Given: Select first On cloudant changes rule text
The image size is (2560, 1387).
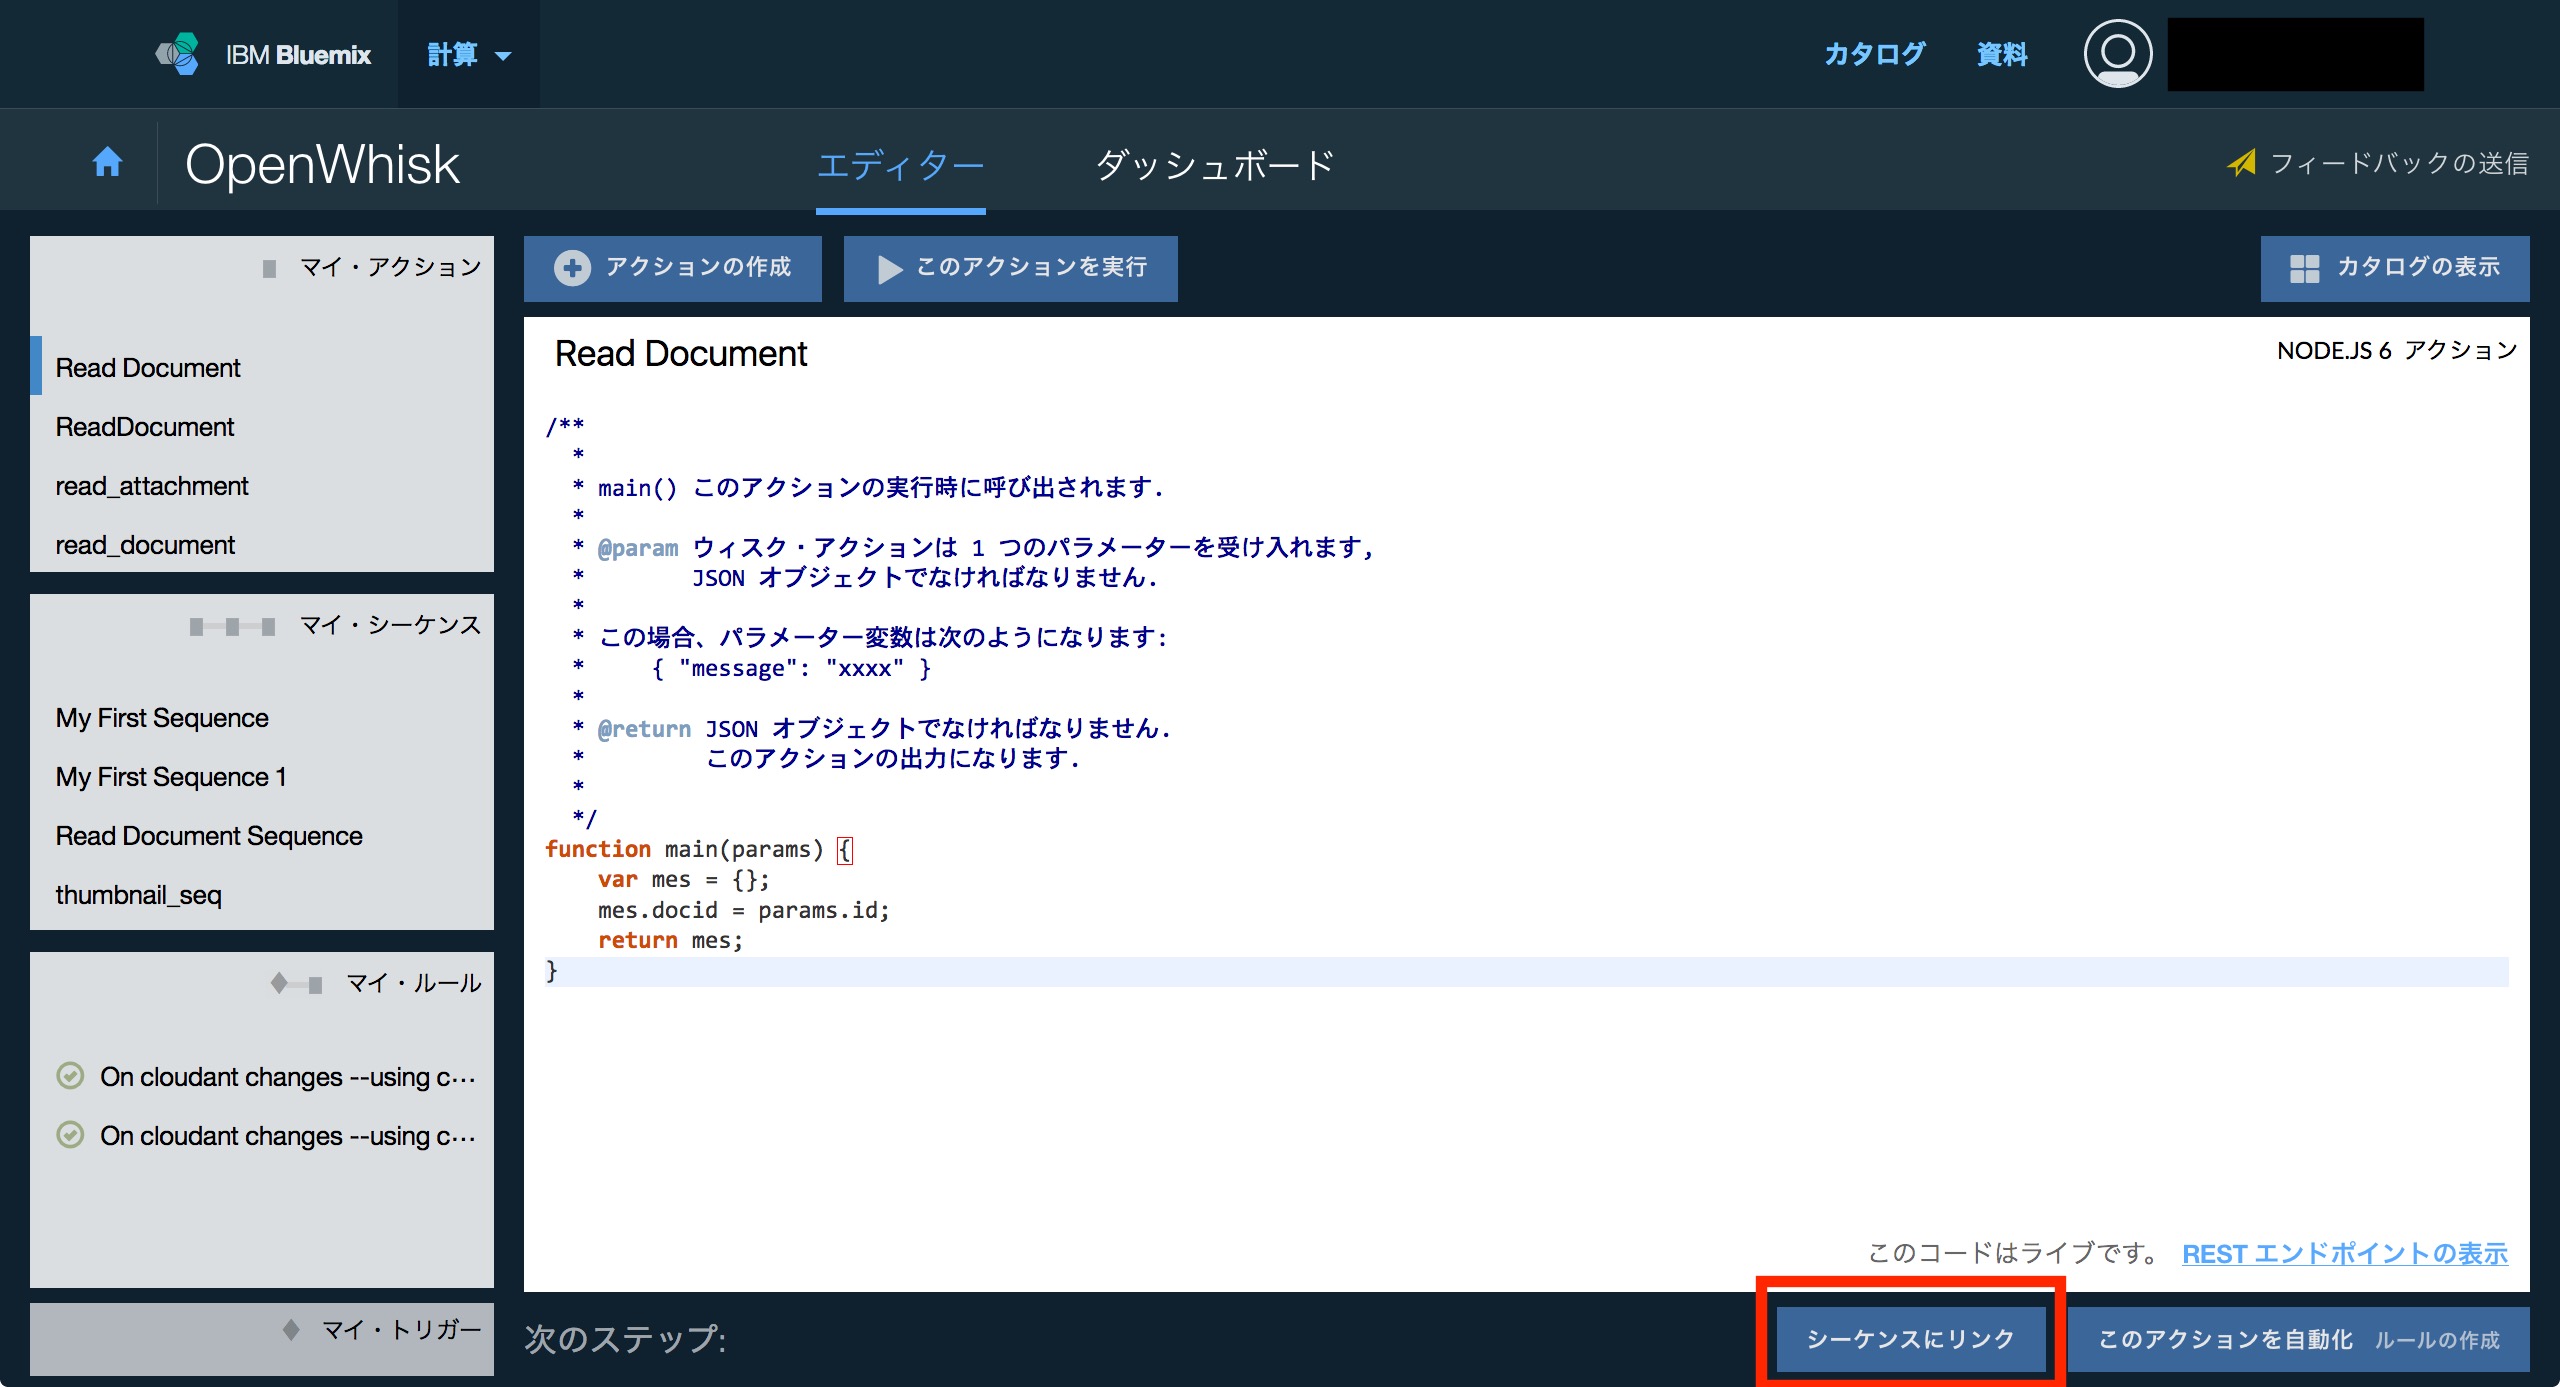Looking at the screenshot, I should [288, 1076].
